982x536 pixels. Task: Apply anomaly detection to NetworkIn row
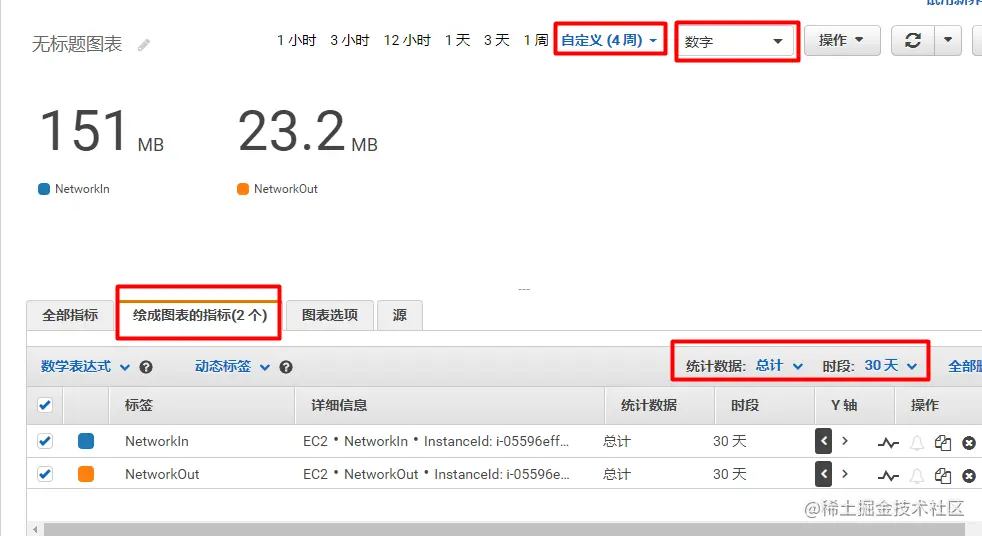pos(888,443)
